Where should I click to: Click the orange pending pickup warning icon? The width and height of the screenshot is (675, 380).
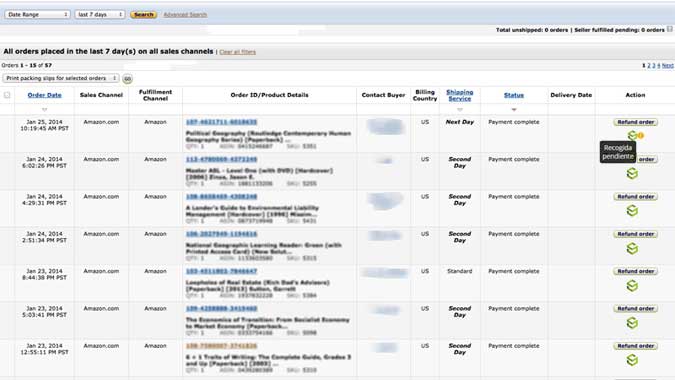tap(641, 136)
